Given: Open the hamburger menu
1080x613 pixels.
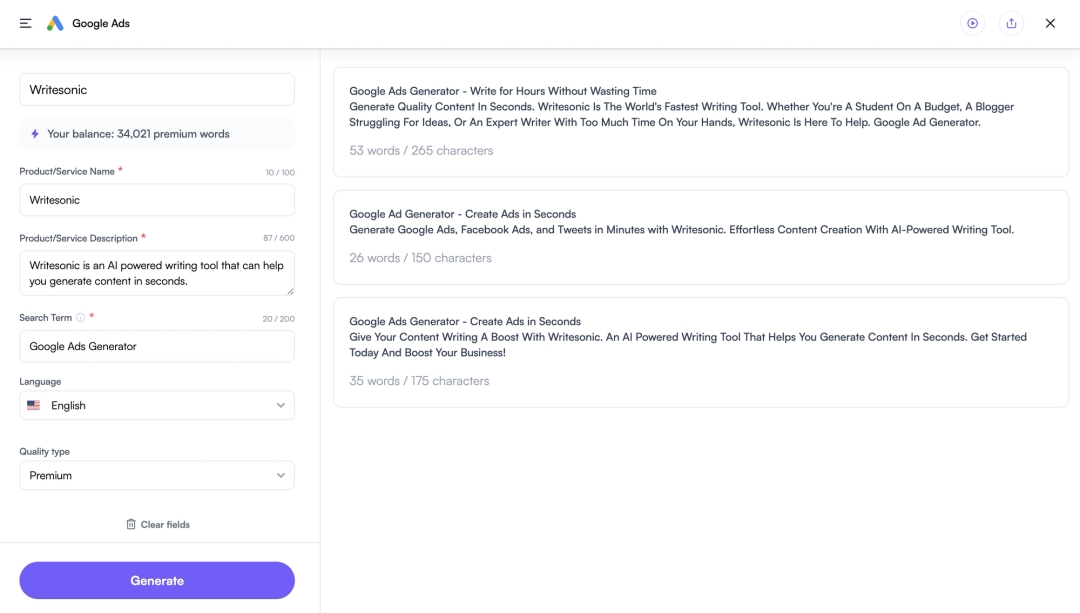Looking at the screenshot, I should 25,23.
